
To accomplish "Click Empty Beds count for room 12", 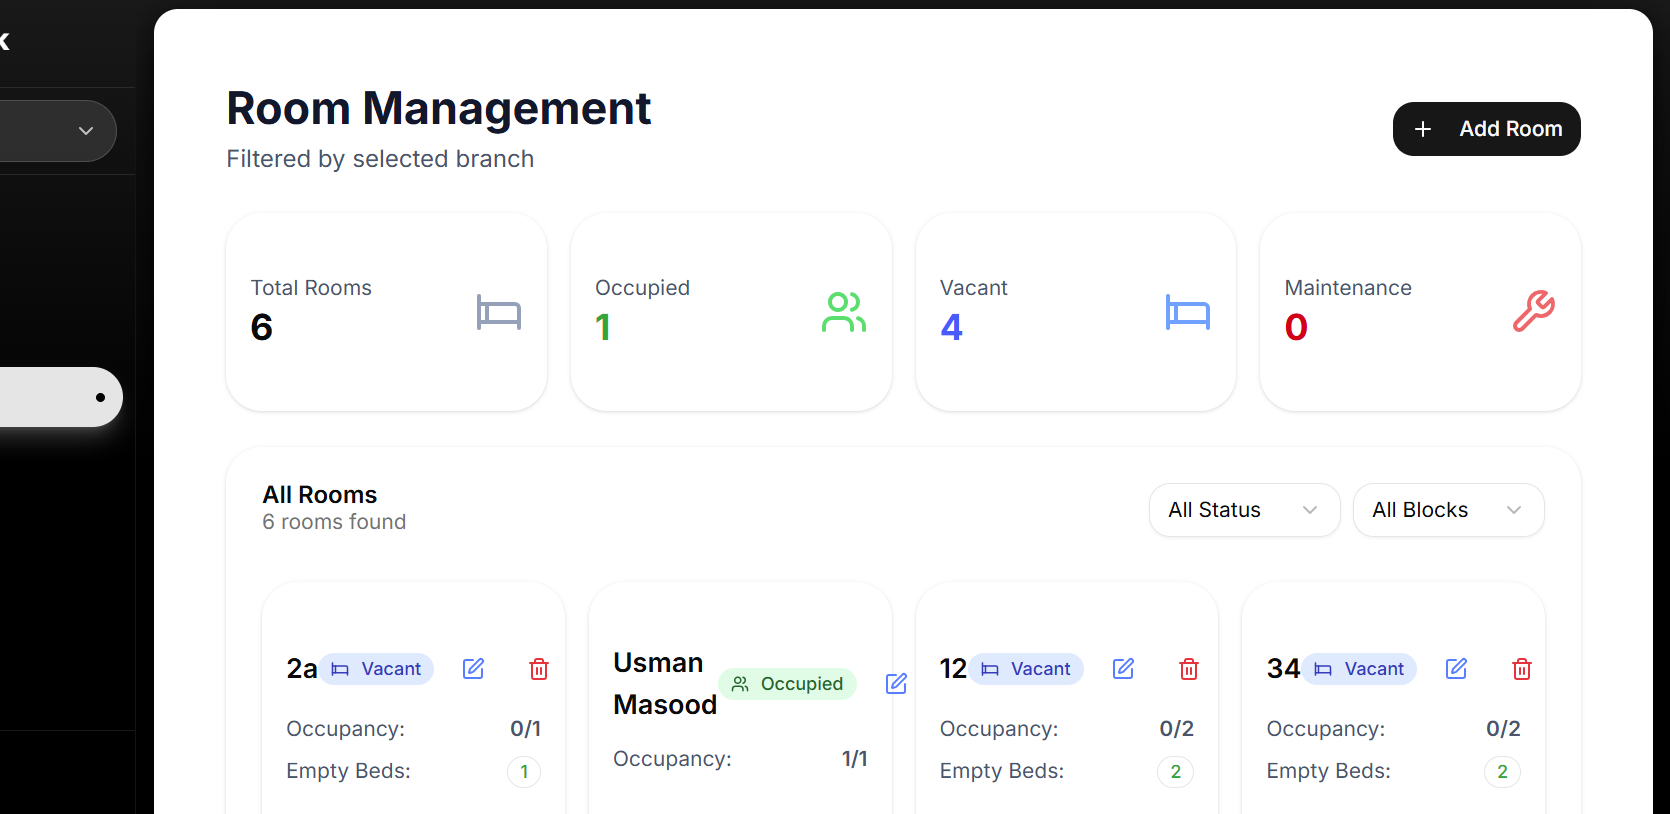I will (1175, 772).
